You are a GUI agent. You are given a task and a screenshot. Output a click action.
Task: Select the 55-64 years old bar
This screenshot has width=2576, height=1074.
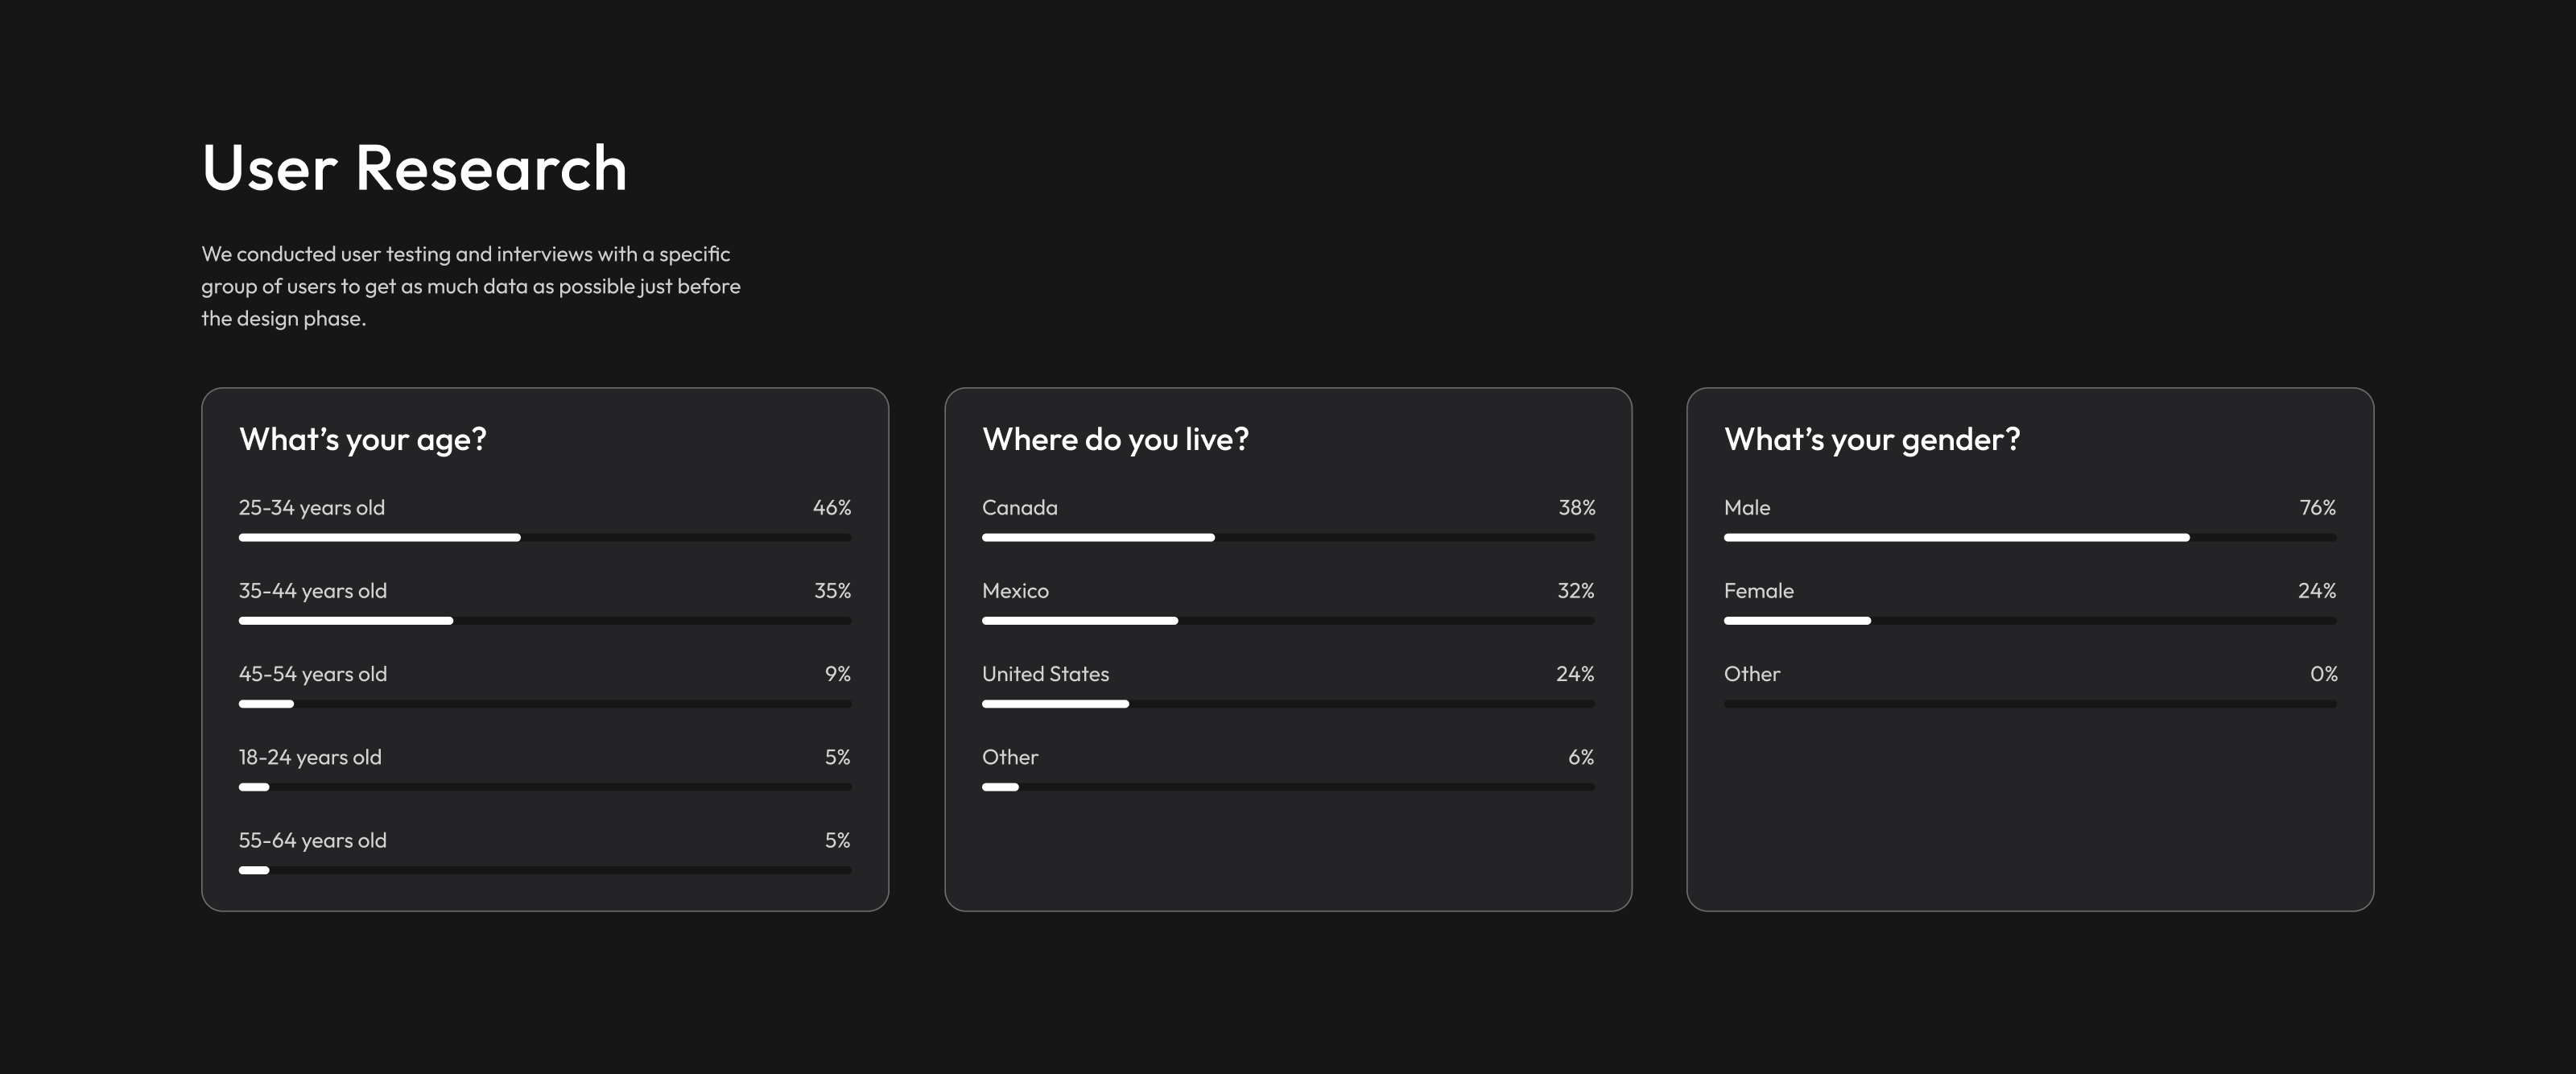(x=545, y=870)
